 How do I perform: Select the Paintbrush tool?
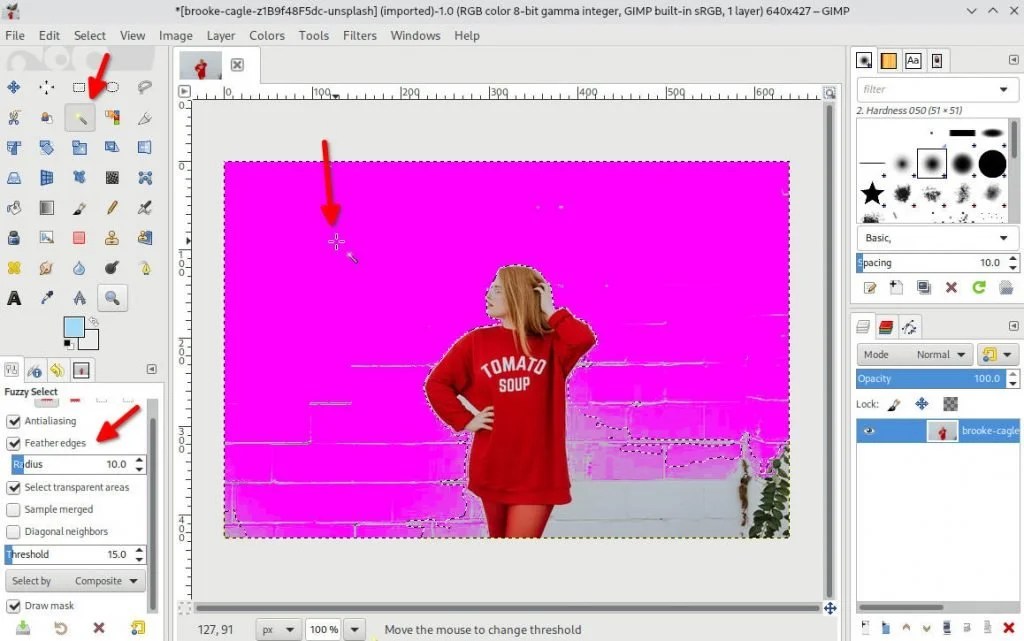[x=78, y=207]
